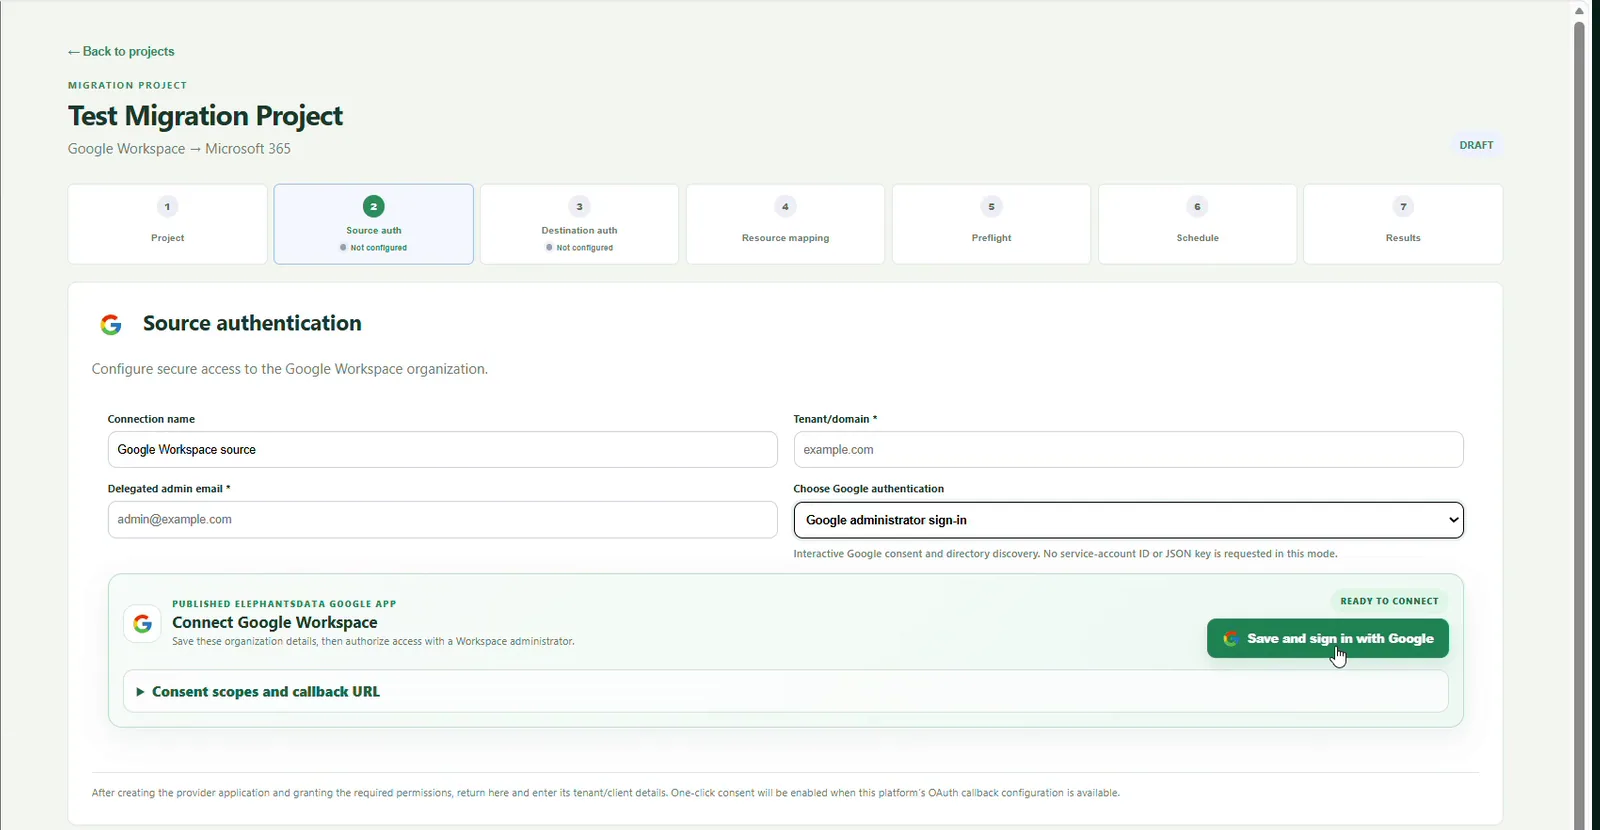Open the Resource mapping step
Image resolution: width=1600 pixels, height=830 pixels.
click(x=786, y=224)
